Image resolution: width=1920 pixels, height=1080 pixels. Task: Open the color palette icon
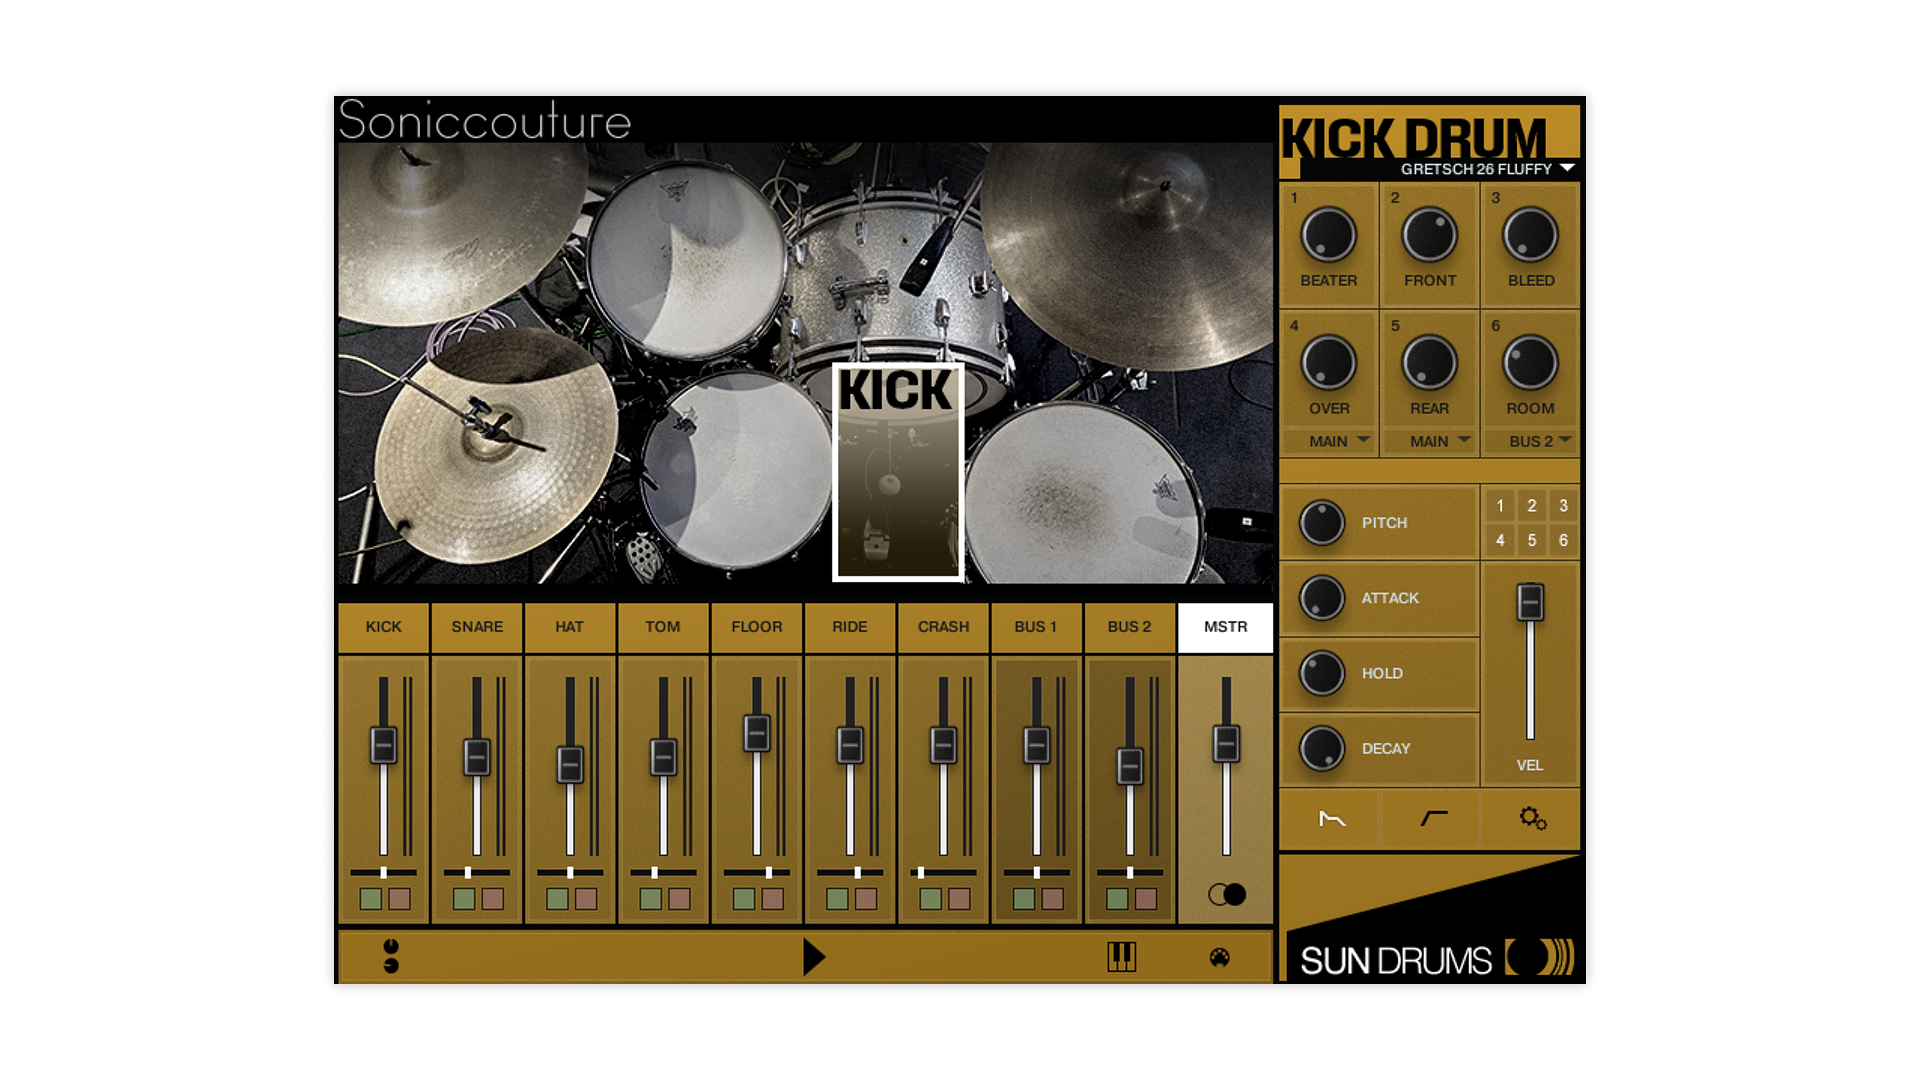pyautogui.click(x=1219, y=957)
